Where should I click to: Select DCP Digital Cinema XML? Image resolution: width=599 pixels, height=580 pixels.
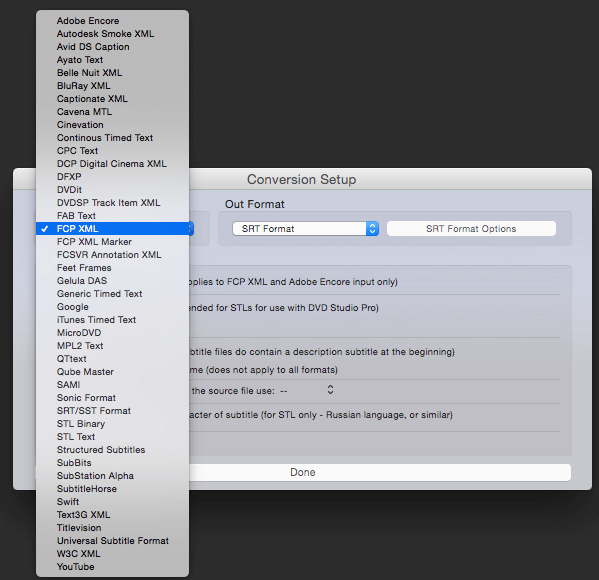tap(112, 164)
